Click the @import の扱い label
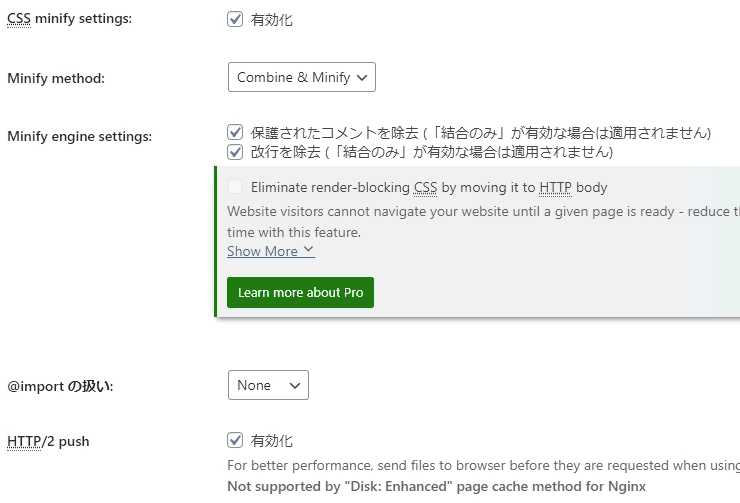 (x=60, y=386)
